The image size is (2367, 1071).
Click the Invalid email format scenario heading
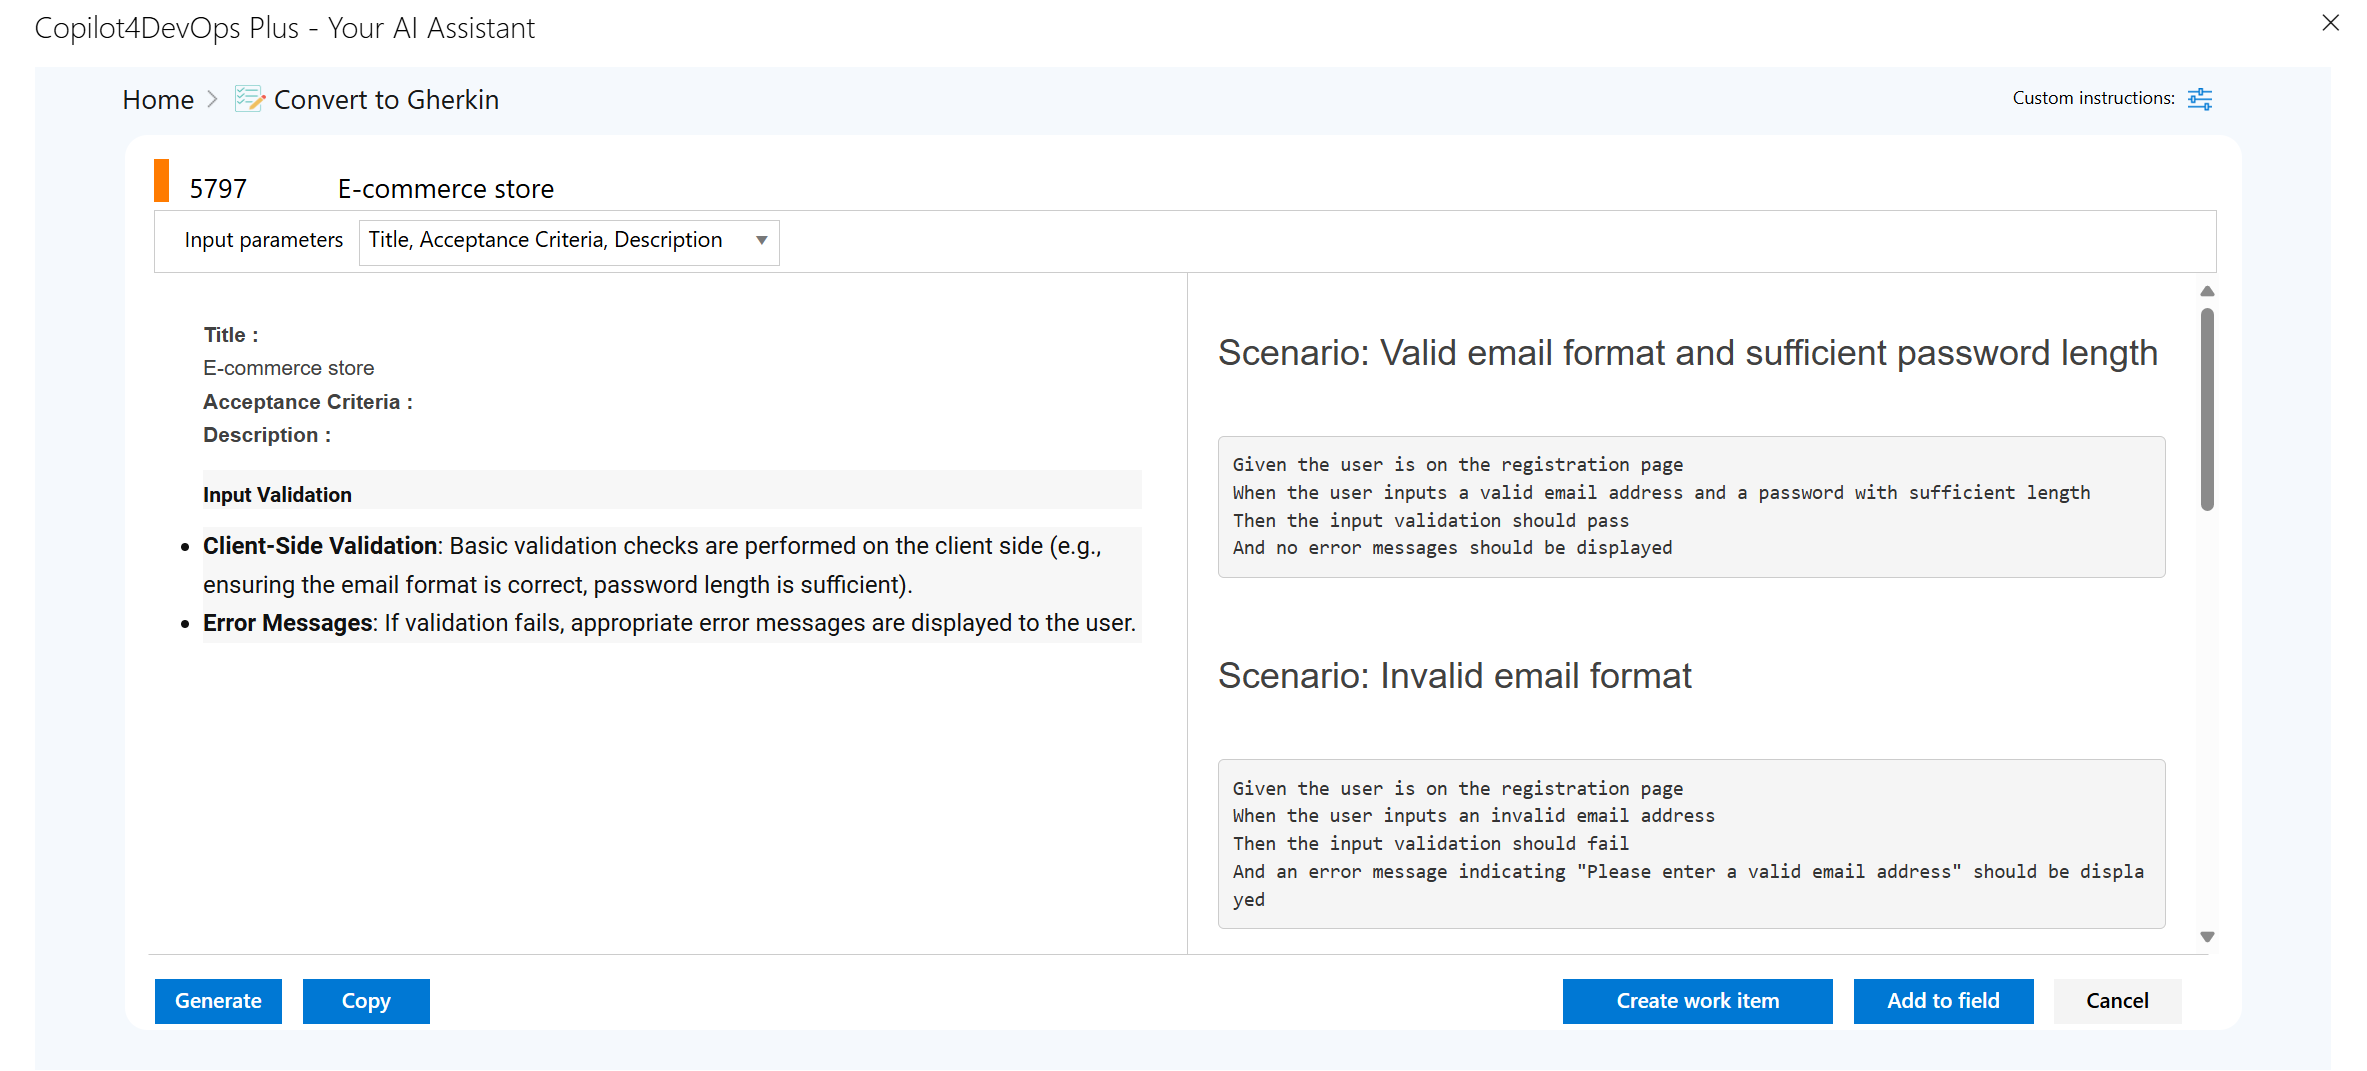1454,676
